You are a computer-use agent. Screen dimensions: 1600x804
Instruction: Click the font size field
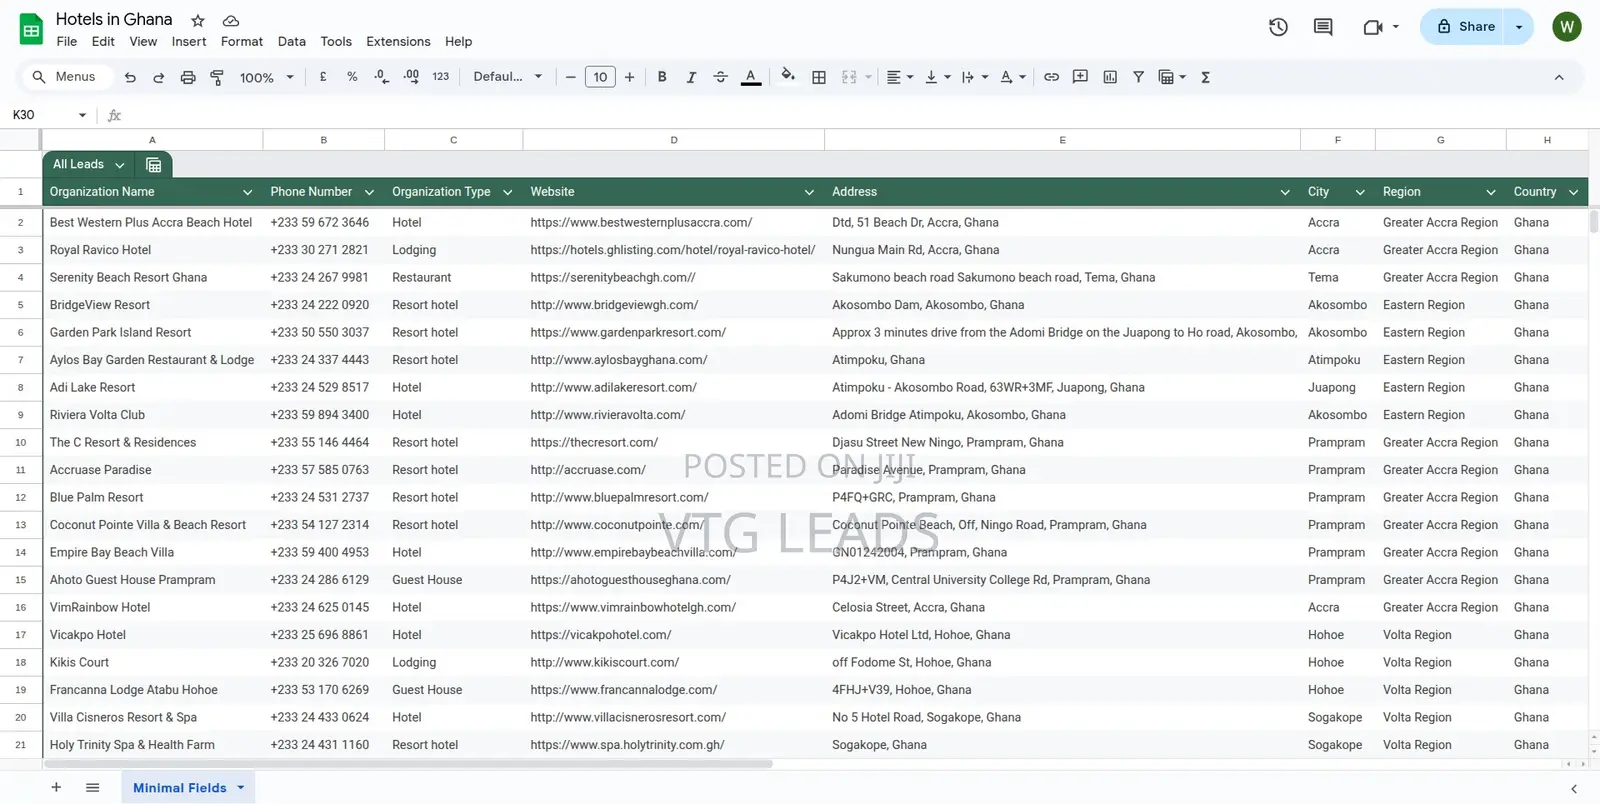[x=600, y=77]
